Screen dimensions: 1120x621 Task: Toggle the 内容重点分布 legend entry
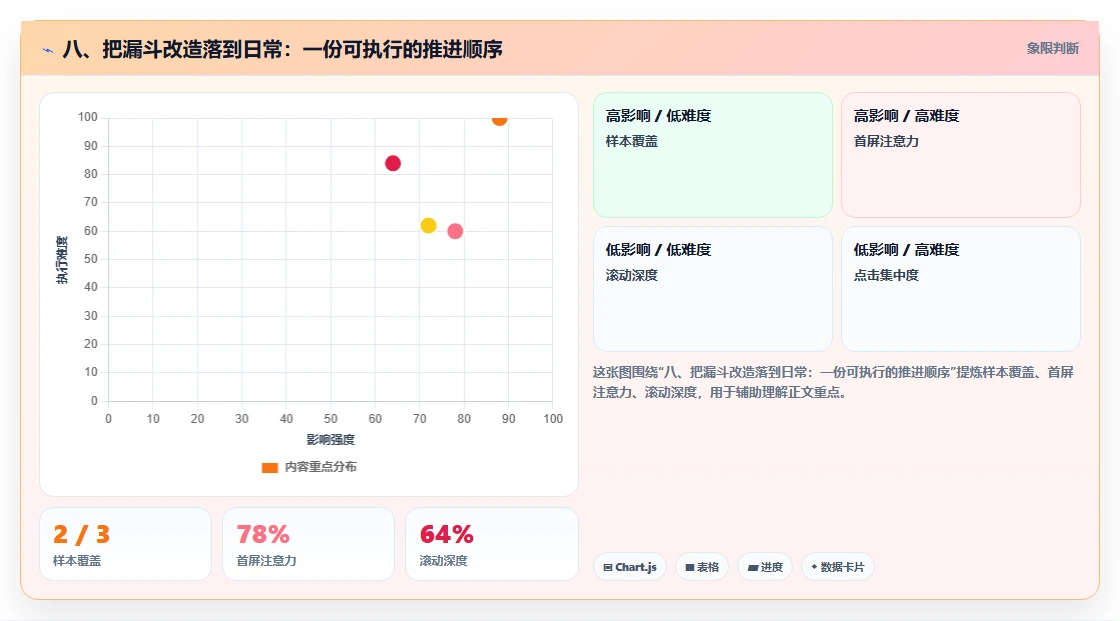click(309, 467)
